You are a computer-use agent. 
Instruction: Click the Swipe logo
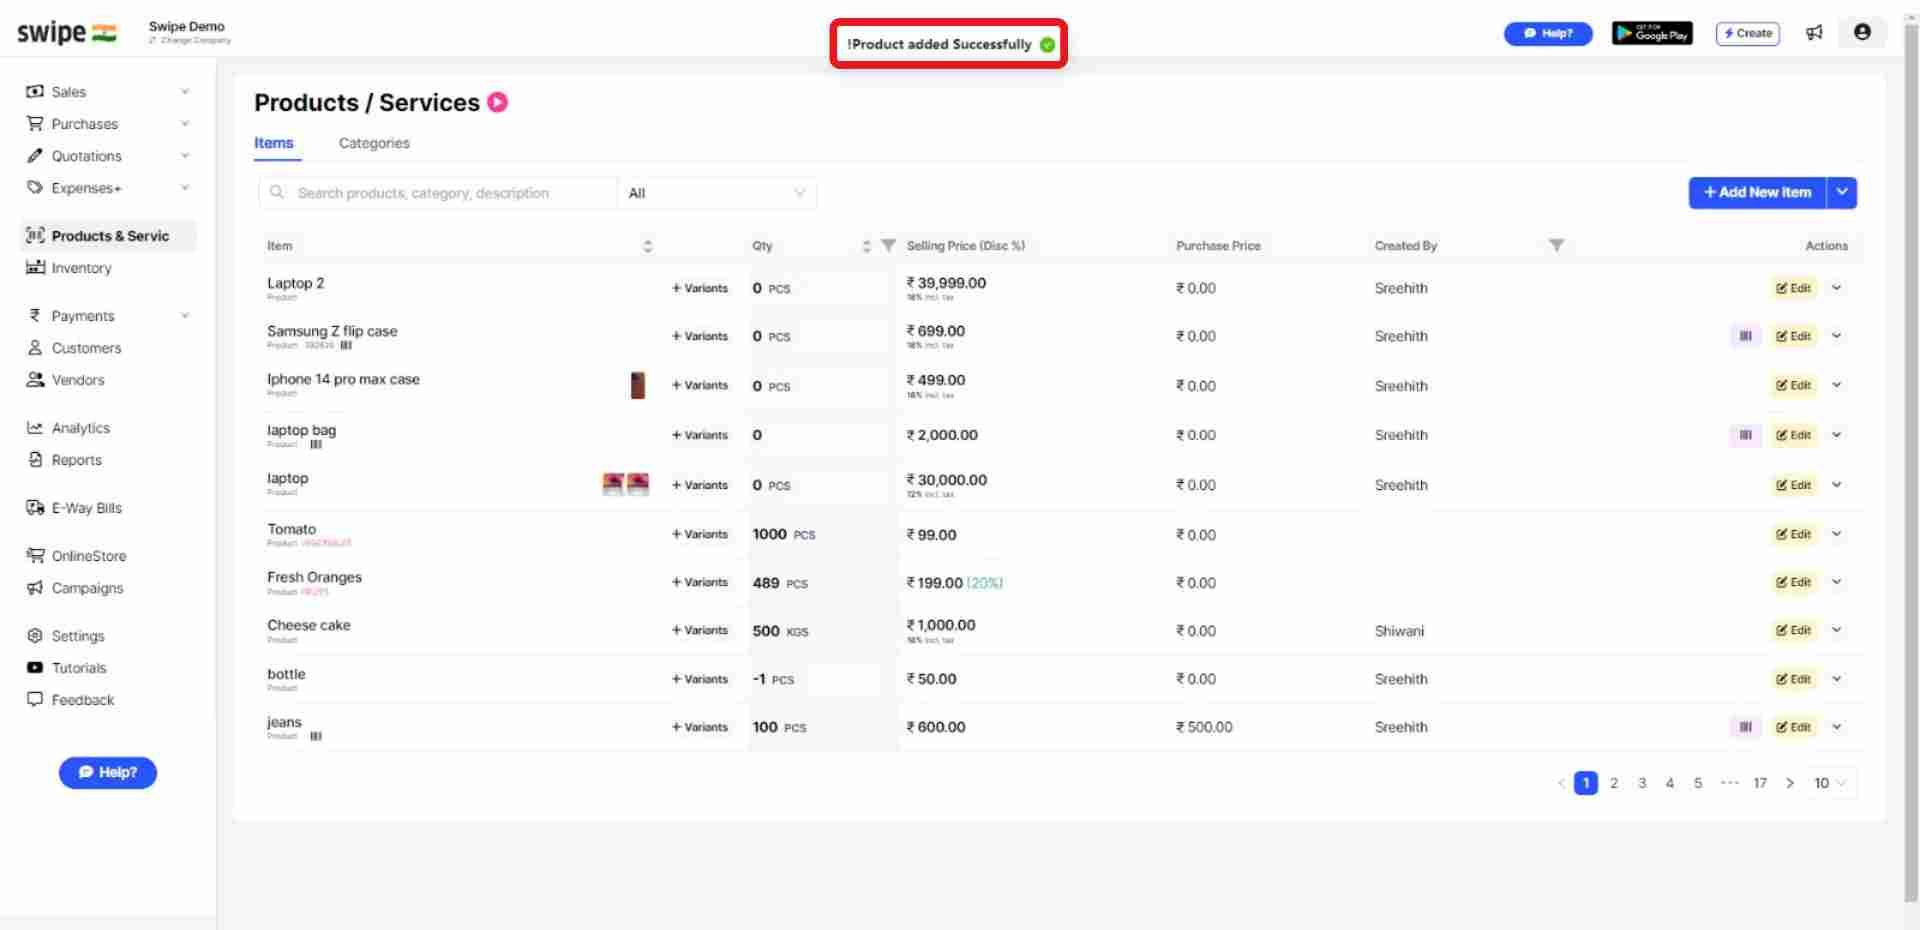(67, 32)
